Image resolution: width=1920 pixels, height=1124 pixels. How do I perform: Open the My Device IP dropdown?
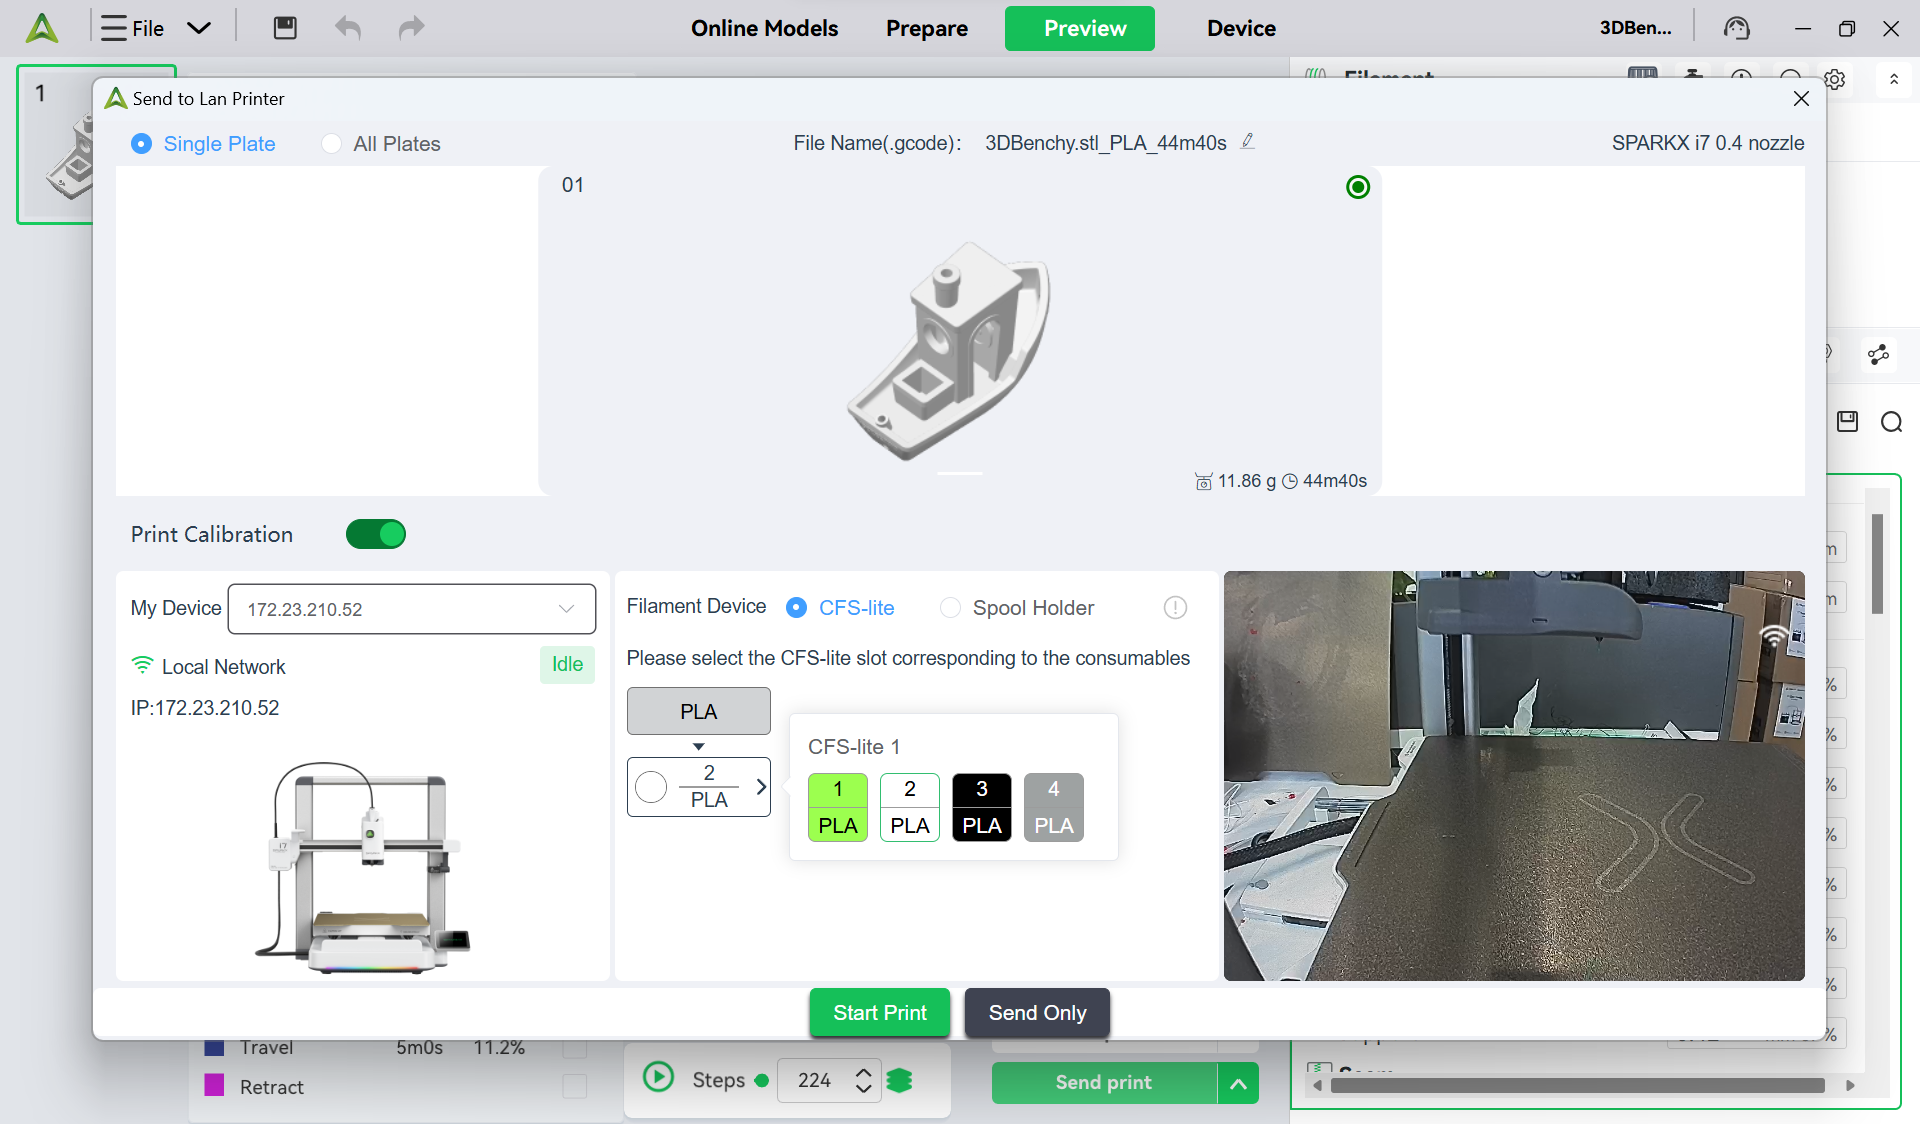(x=412, y=609)
